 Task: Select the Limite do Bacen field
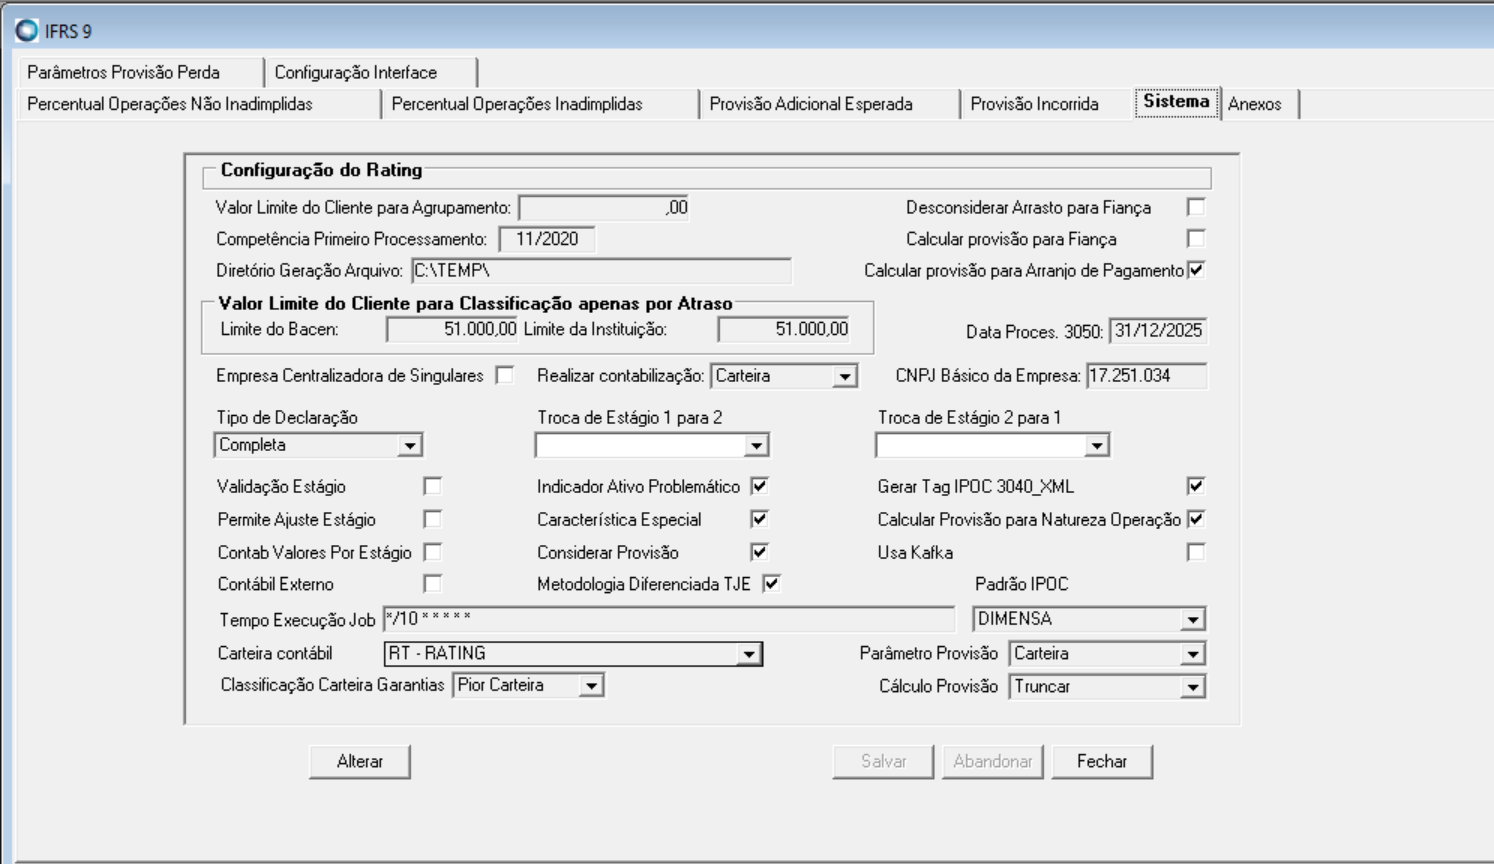[x=452, y=329]
